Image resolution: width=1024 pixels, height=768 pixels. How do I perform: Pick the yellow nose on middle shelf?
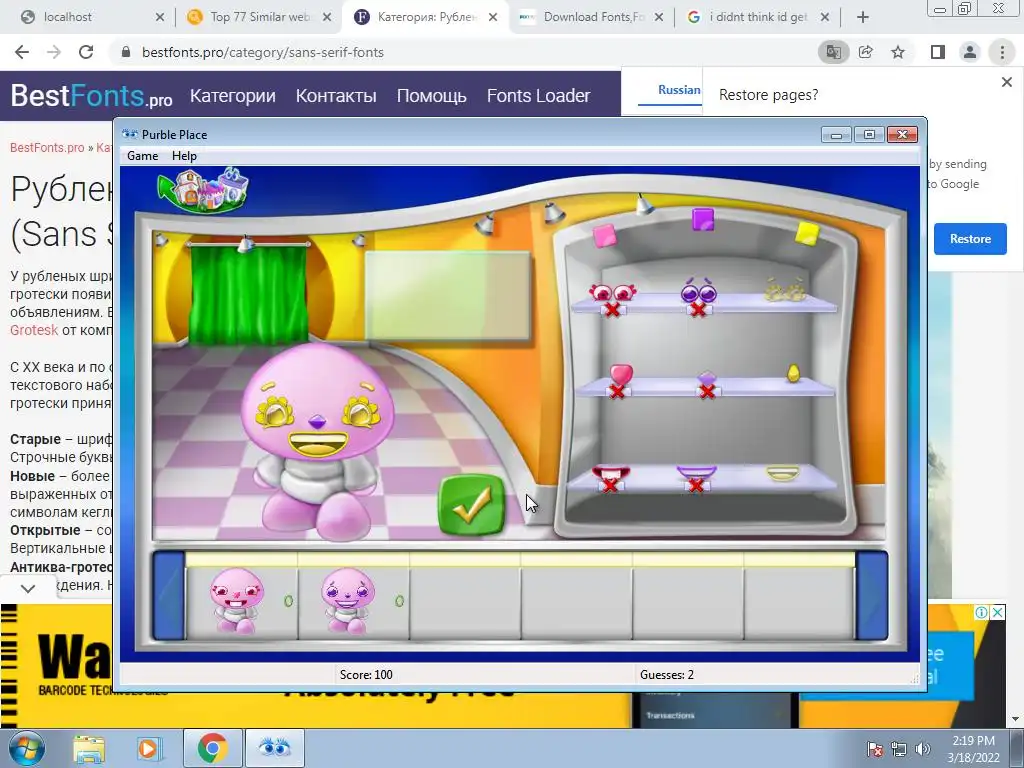click(x=793, y=373)
